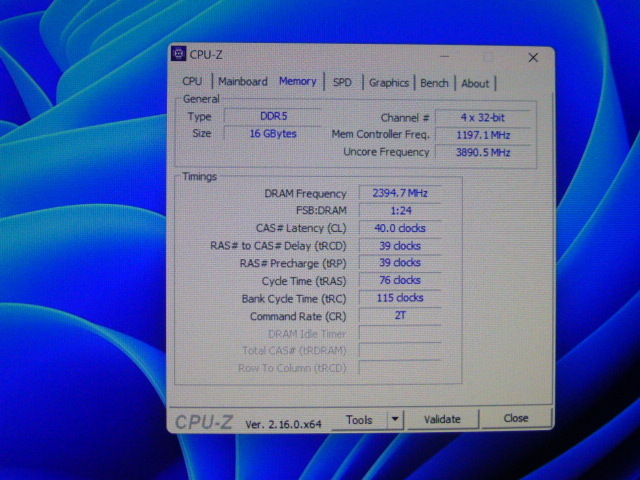Select the Memory tab
The width and height of the screenshot is (640, 480).
pyautogui.click(x=298, y=81)
